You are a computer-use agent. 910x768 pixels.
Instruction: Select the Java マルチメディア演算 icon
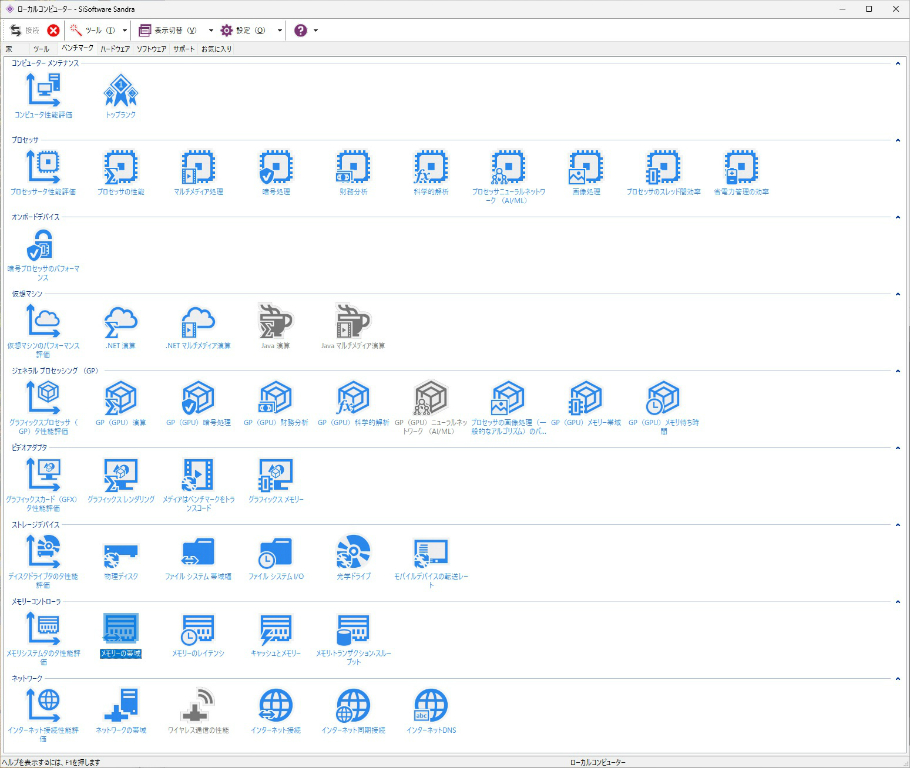(353, 326)
